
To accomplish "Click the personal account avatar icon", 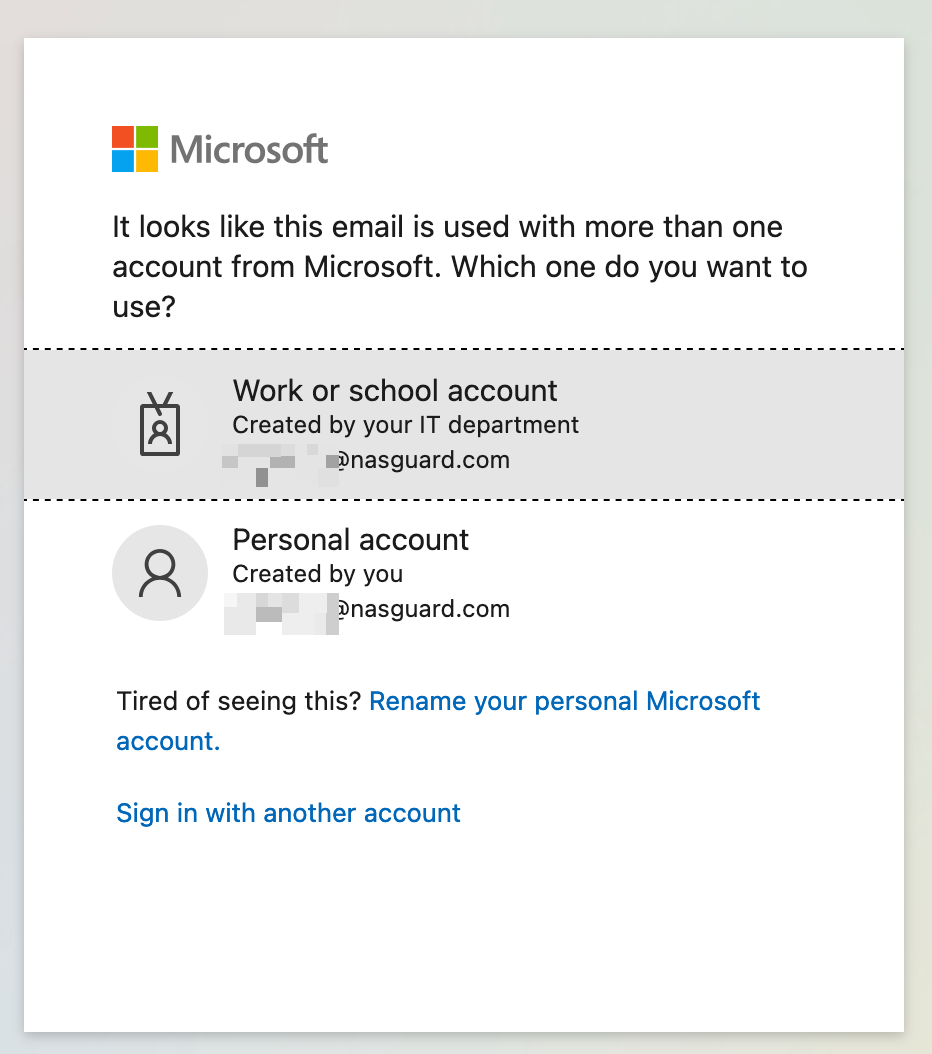I will (160, 573).
